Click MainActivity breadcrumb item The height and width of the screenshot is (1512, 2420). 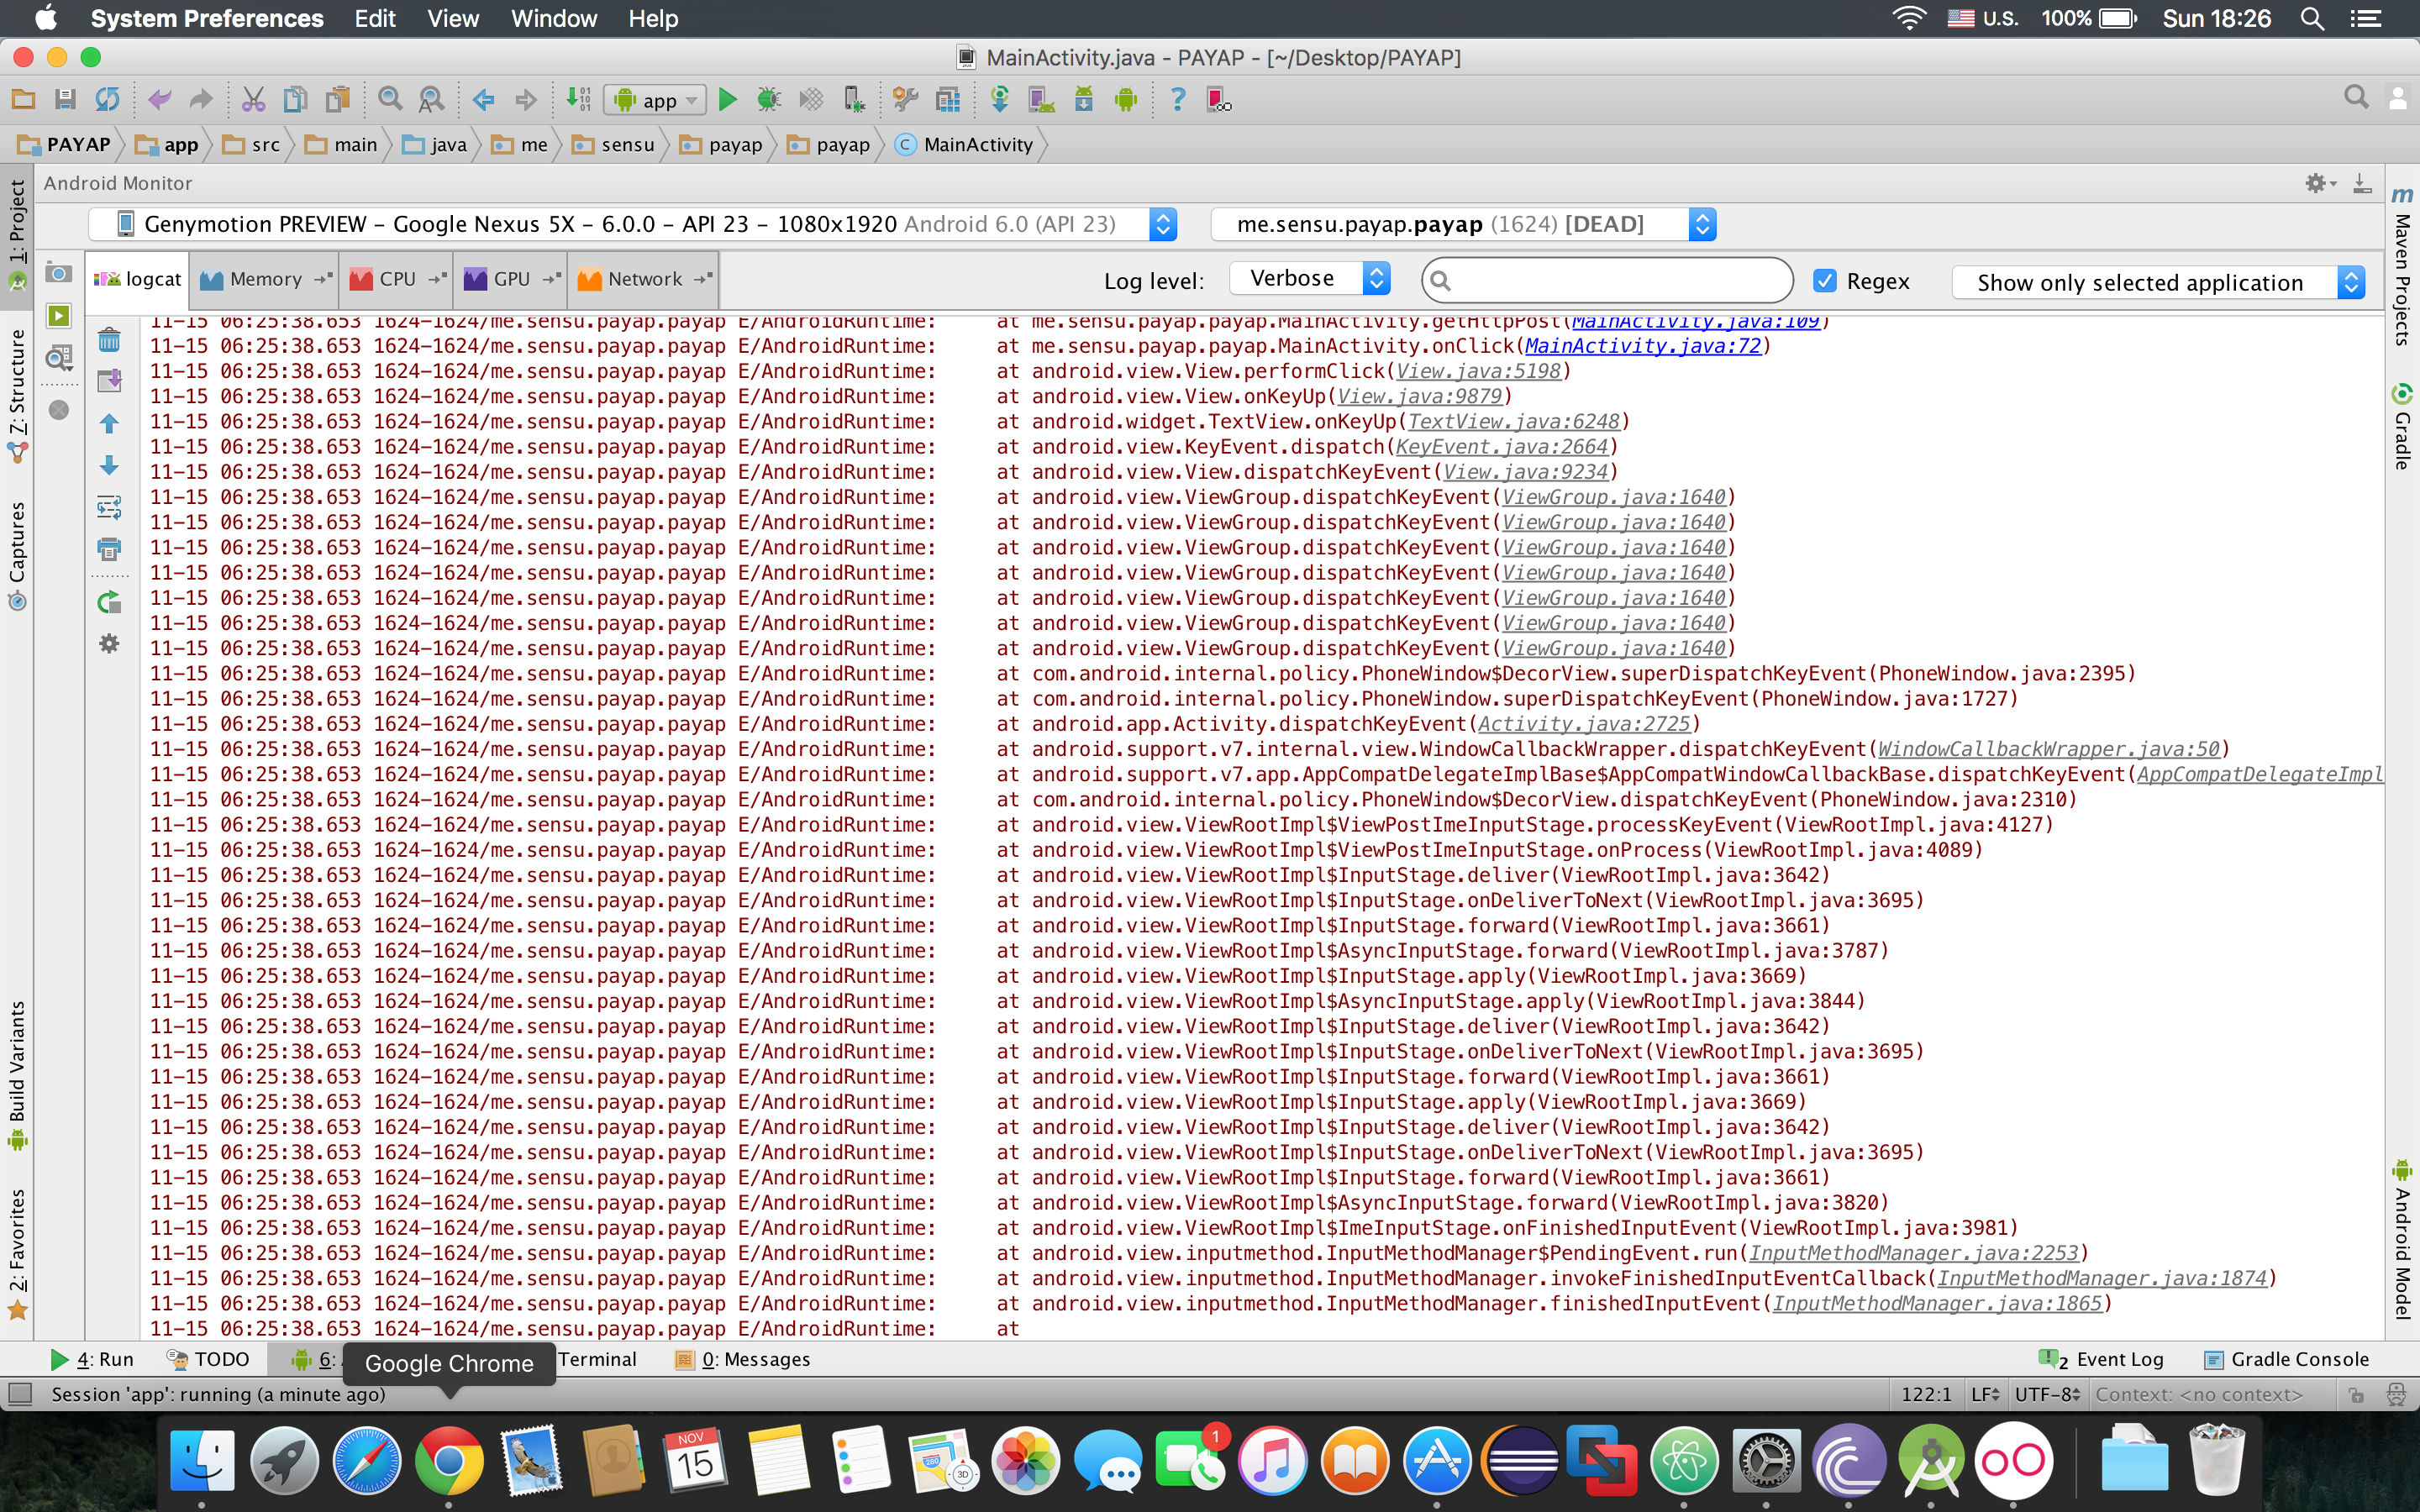[x=965, y=145]
